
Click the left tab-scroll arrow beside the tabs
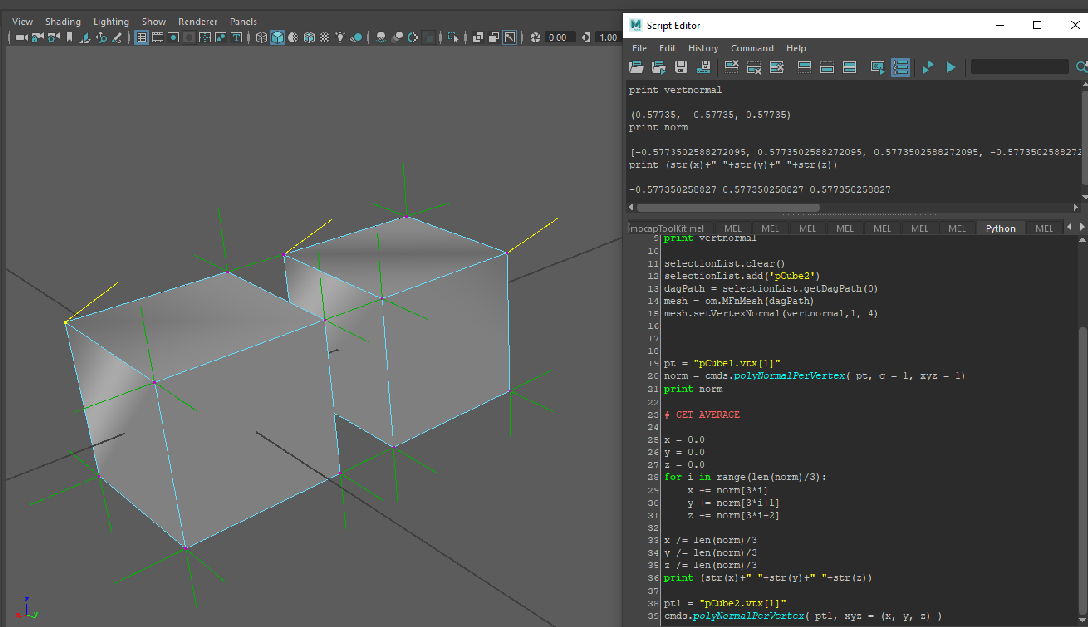[1068, 227]
